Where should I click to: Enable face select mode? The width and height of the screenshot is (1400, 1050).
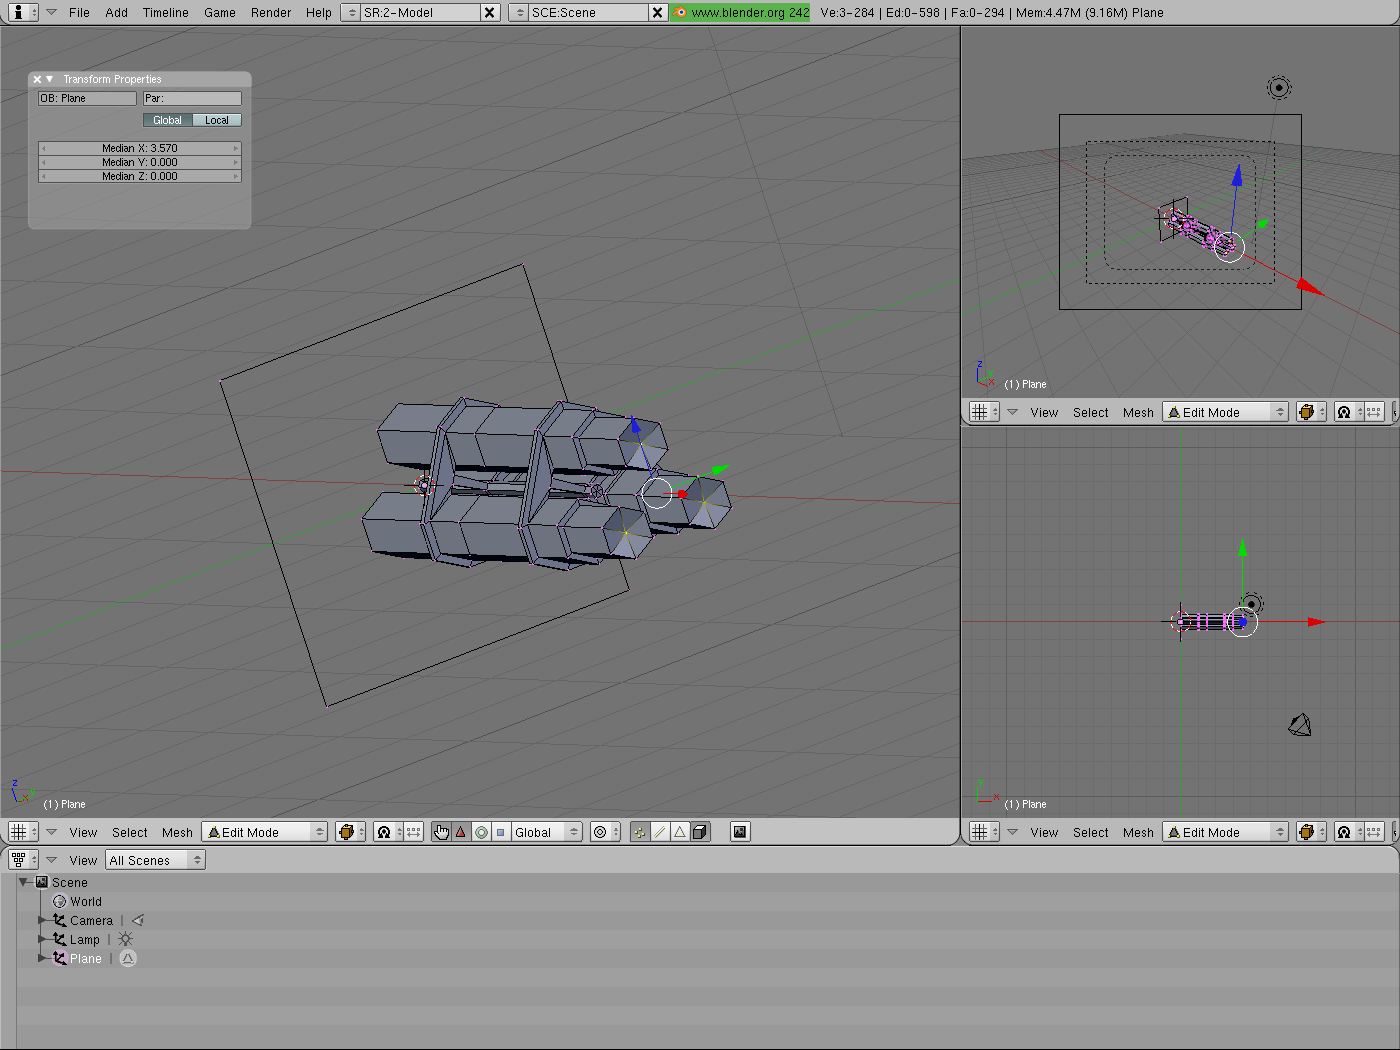coord(680,832)
